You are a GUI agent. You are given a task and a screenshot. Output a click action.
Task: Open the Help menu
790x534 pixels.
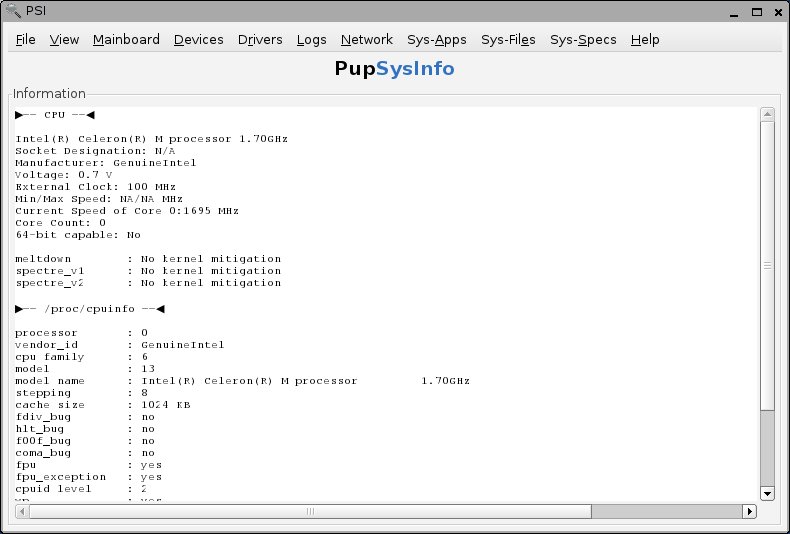point(645,39)
